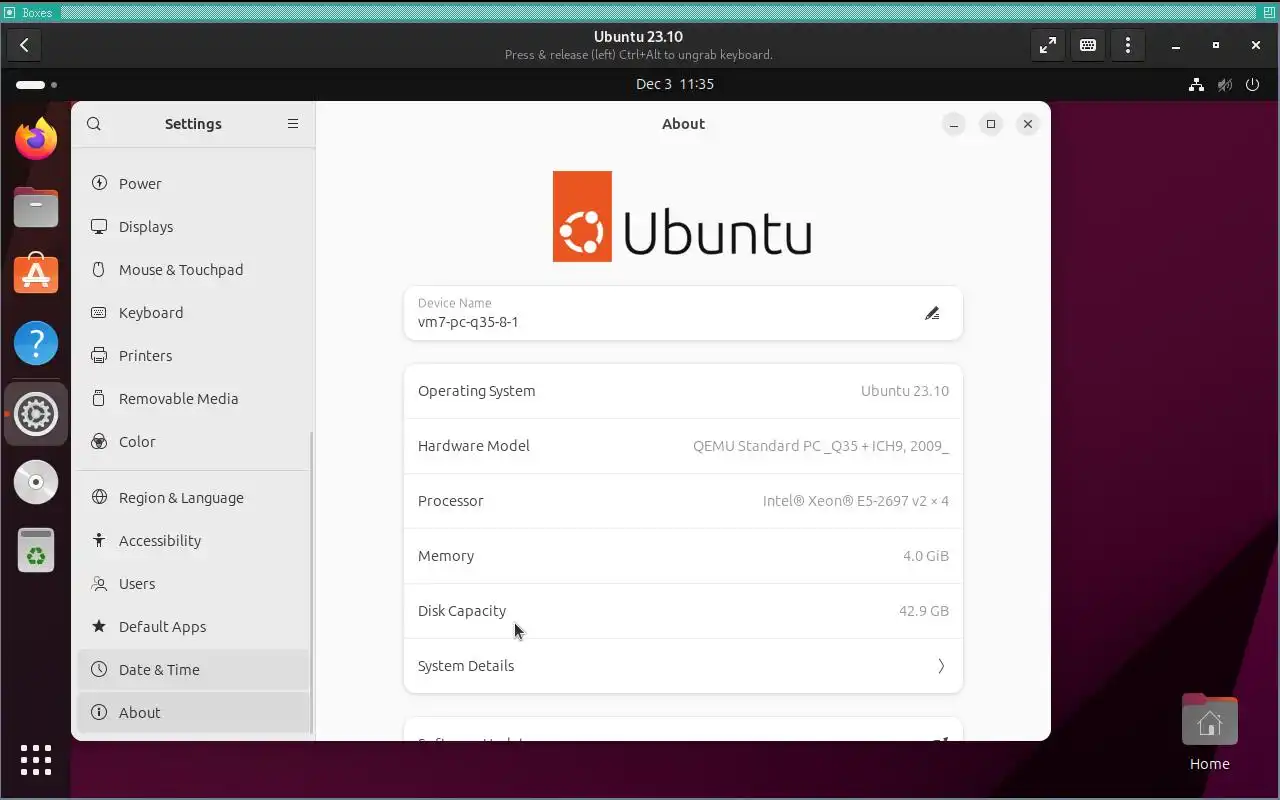Viewport: 1280px width, 800px height.
Task: Select Power in sidebar
Action: click(193, 183)
